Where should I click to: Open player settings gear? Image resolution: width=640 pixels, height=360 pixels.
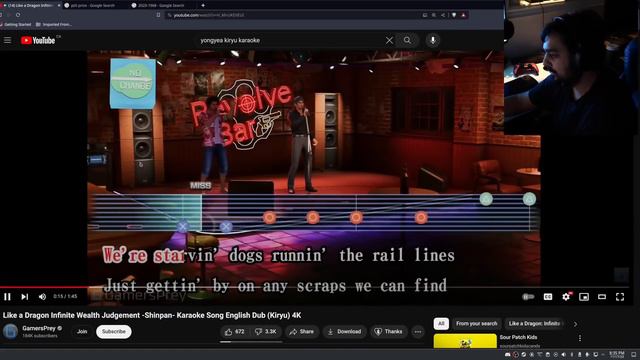pyautogui.click(x=566, y=297)
